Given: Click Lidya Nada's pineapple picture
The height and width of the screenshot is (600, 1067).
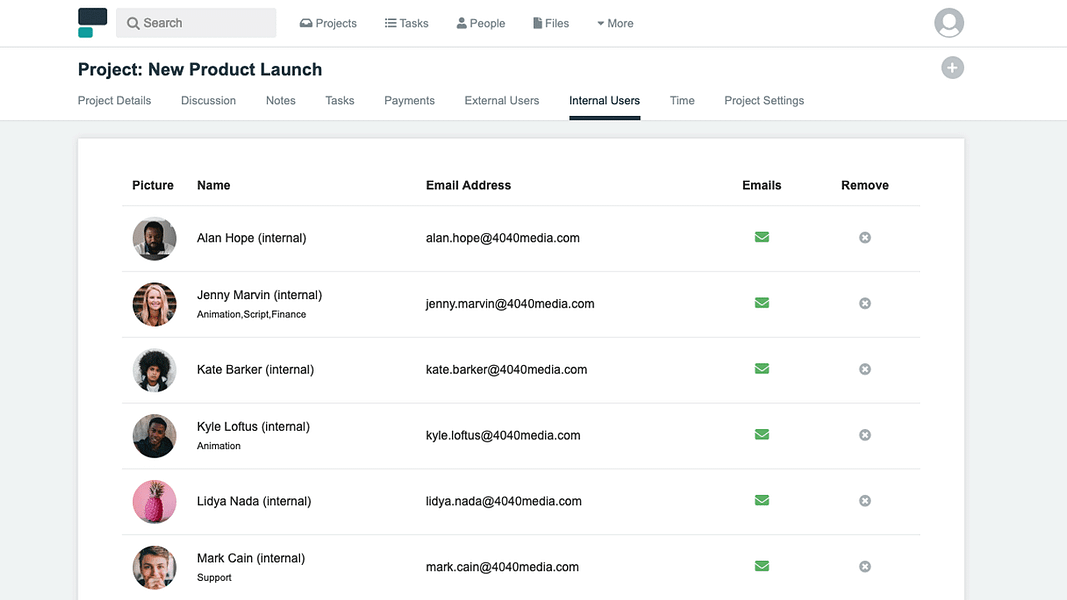Looking at the screenshot, I should pos(154,501).
